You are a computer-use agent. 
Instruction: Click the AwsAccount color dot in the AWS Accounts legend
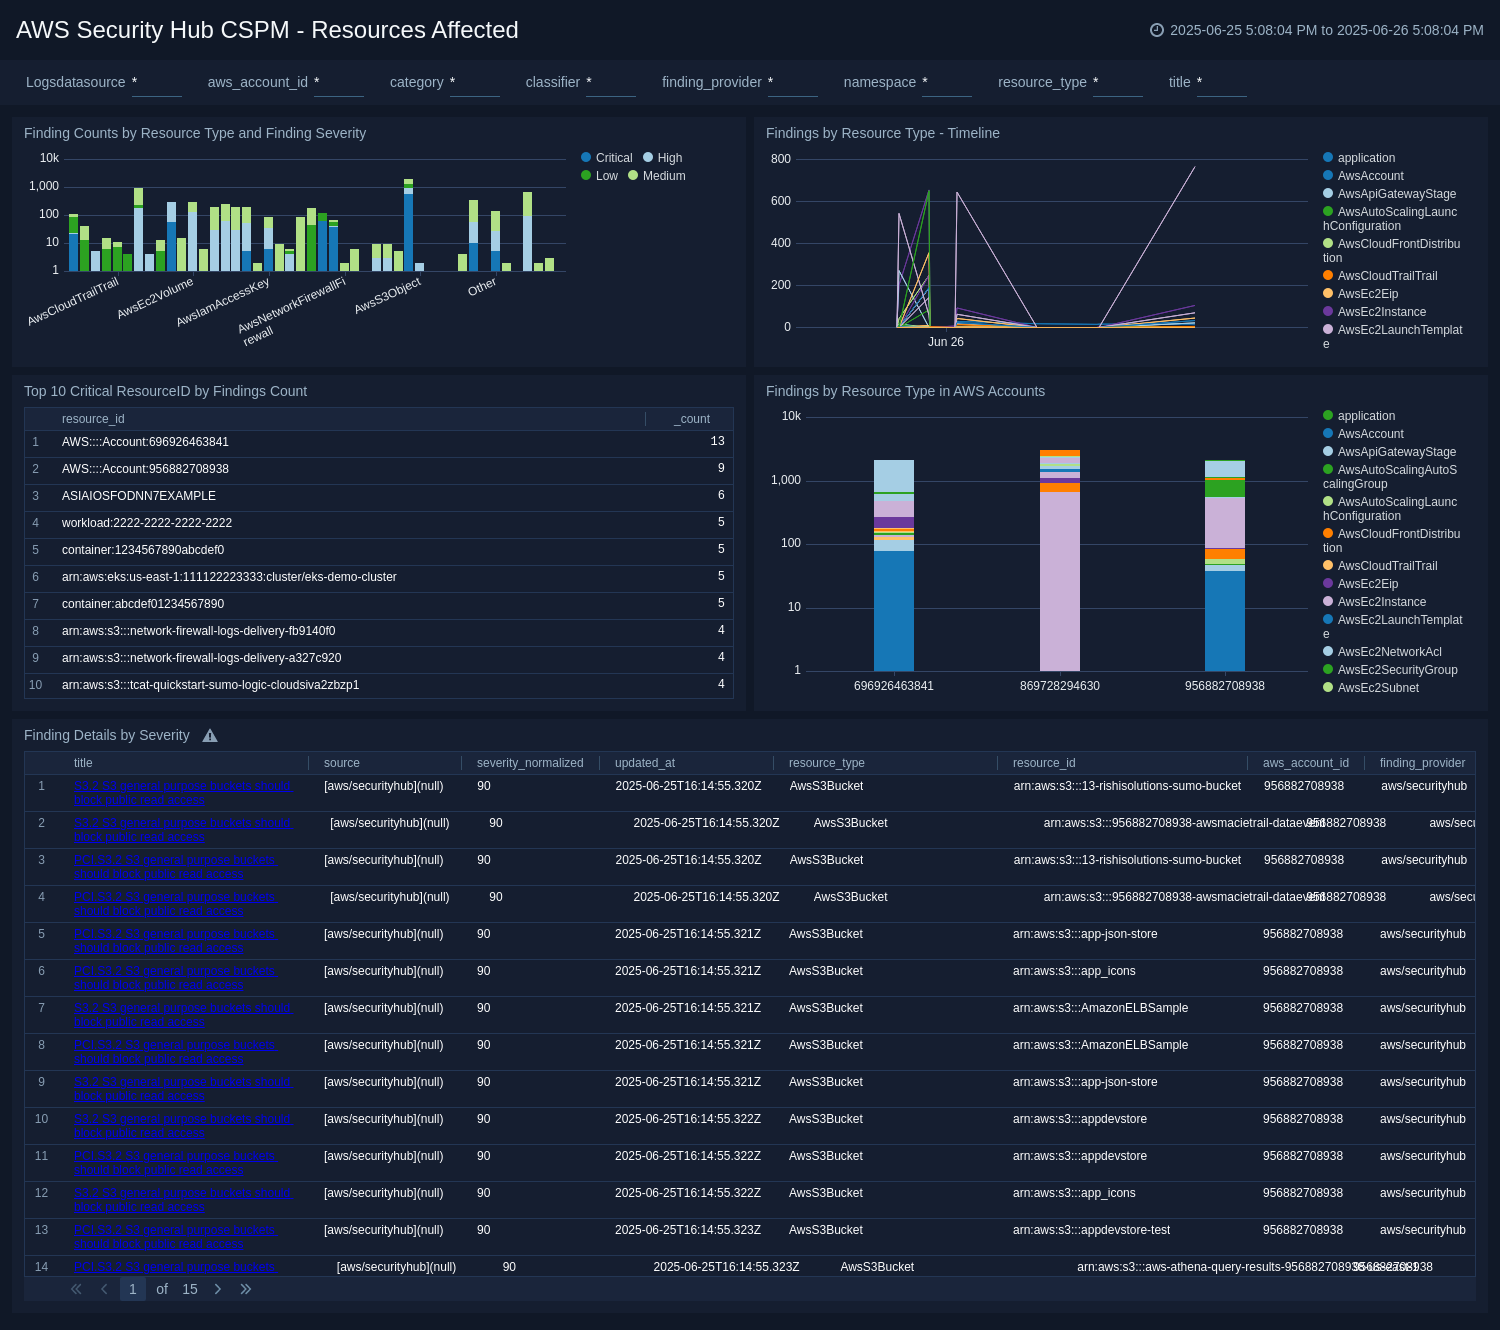[1328, 433]
